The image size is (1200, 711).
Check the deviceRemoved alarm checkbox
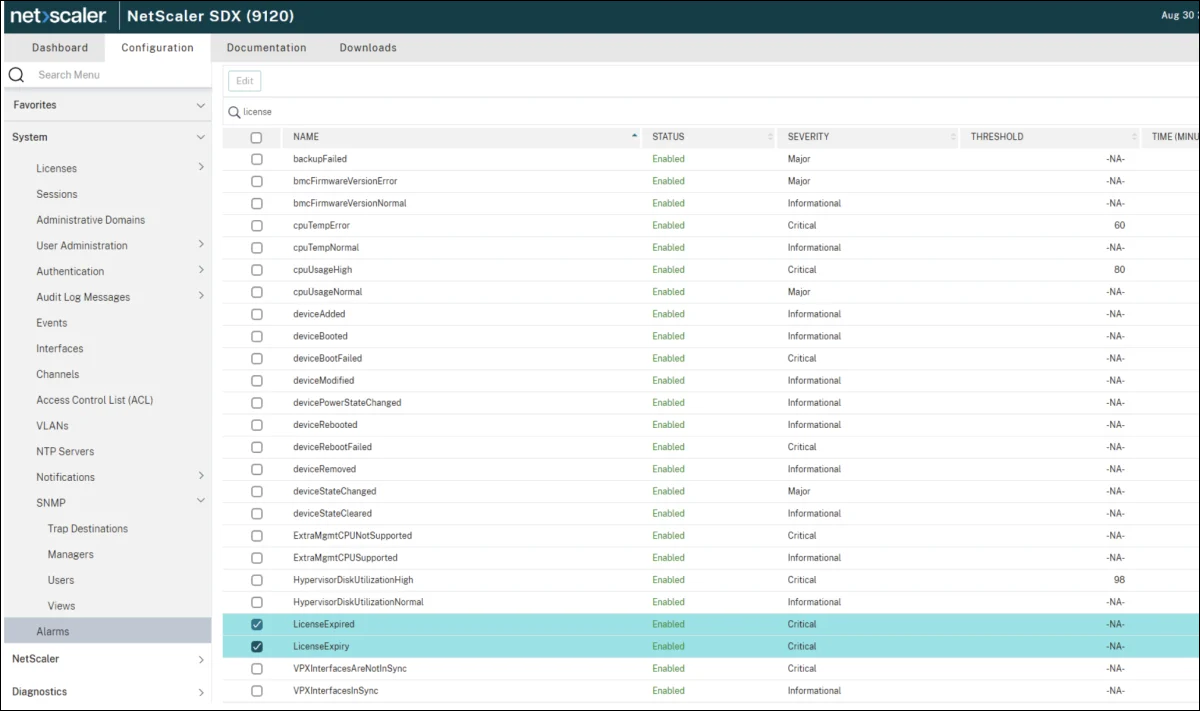256,470
